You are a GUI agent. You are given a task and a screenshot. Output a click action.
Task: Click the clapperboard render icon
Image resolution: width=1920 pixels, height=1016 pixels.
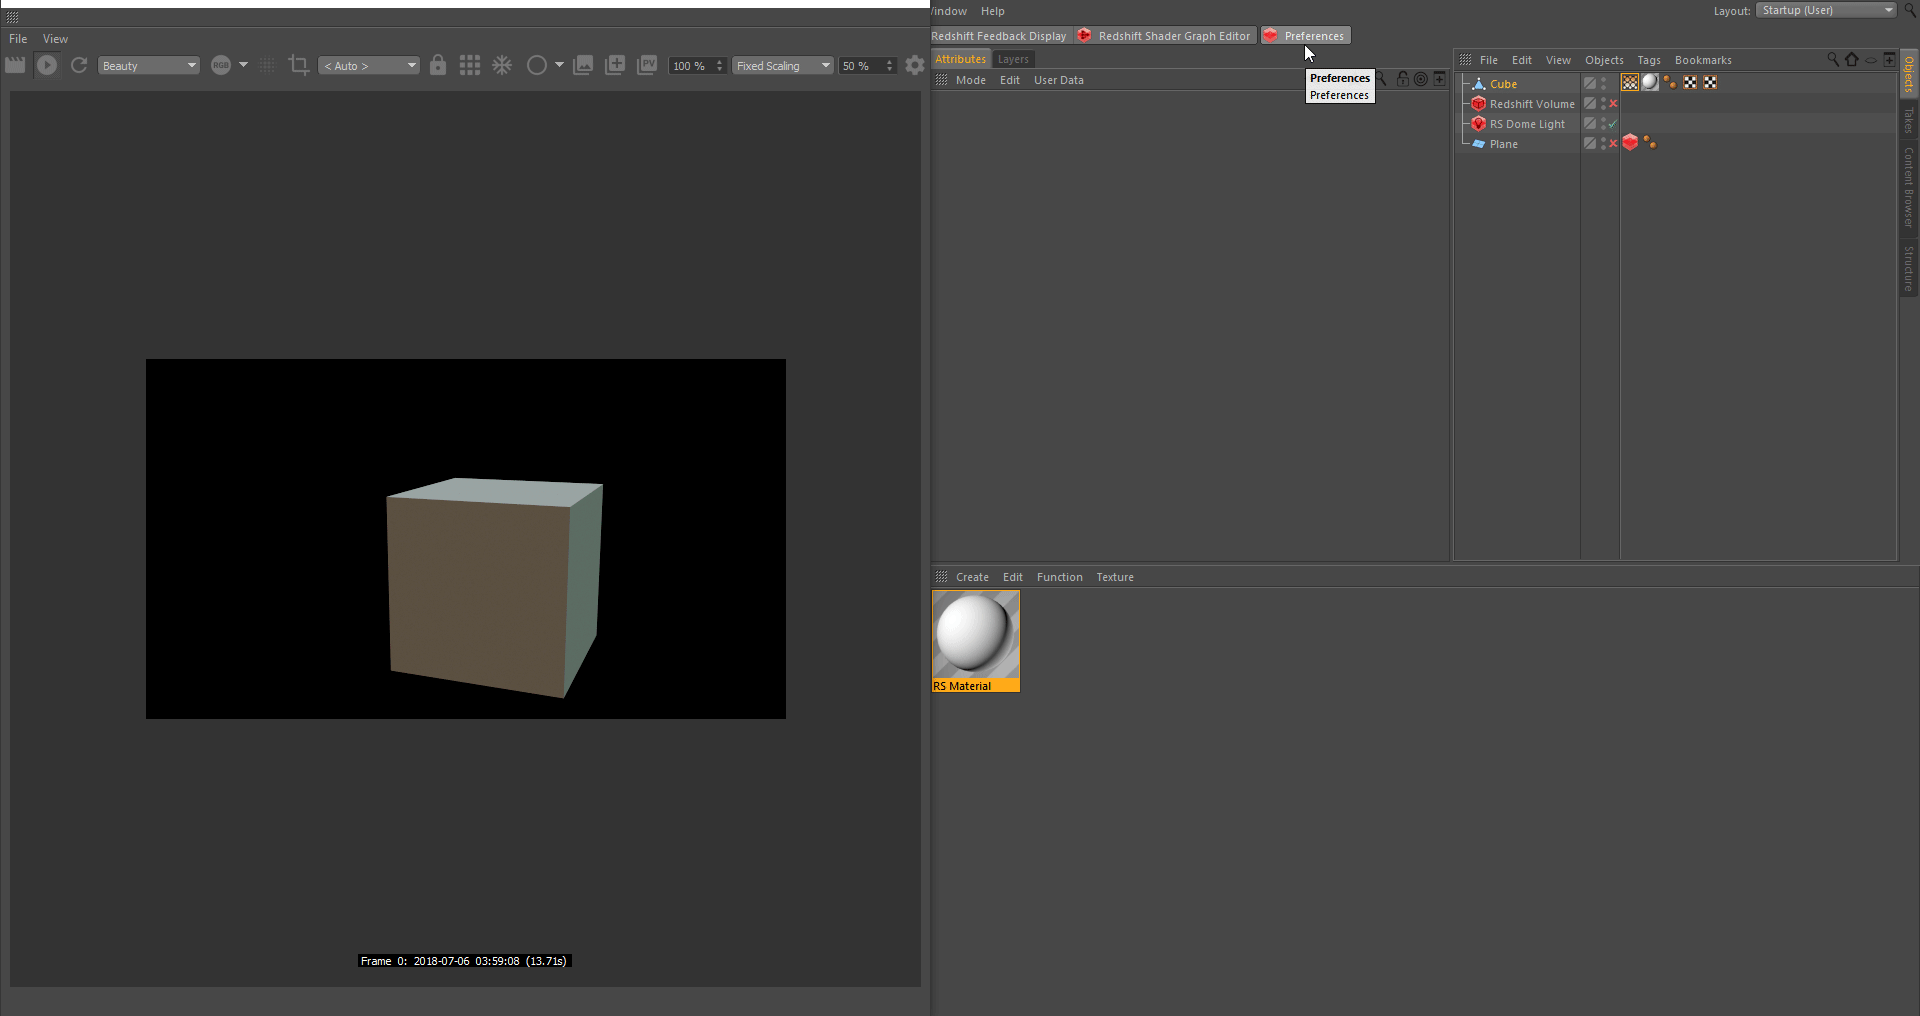coord(15,65)
